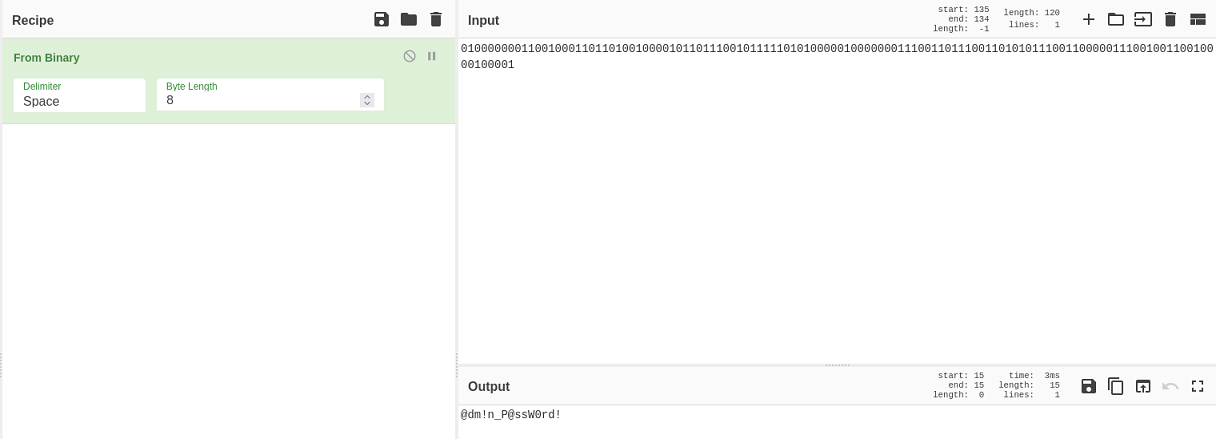Add a new input tab
The width and height of the screenshot is (1216, 439).
pyautogui.click(x=1089, y=19)
